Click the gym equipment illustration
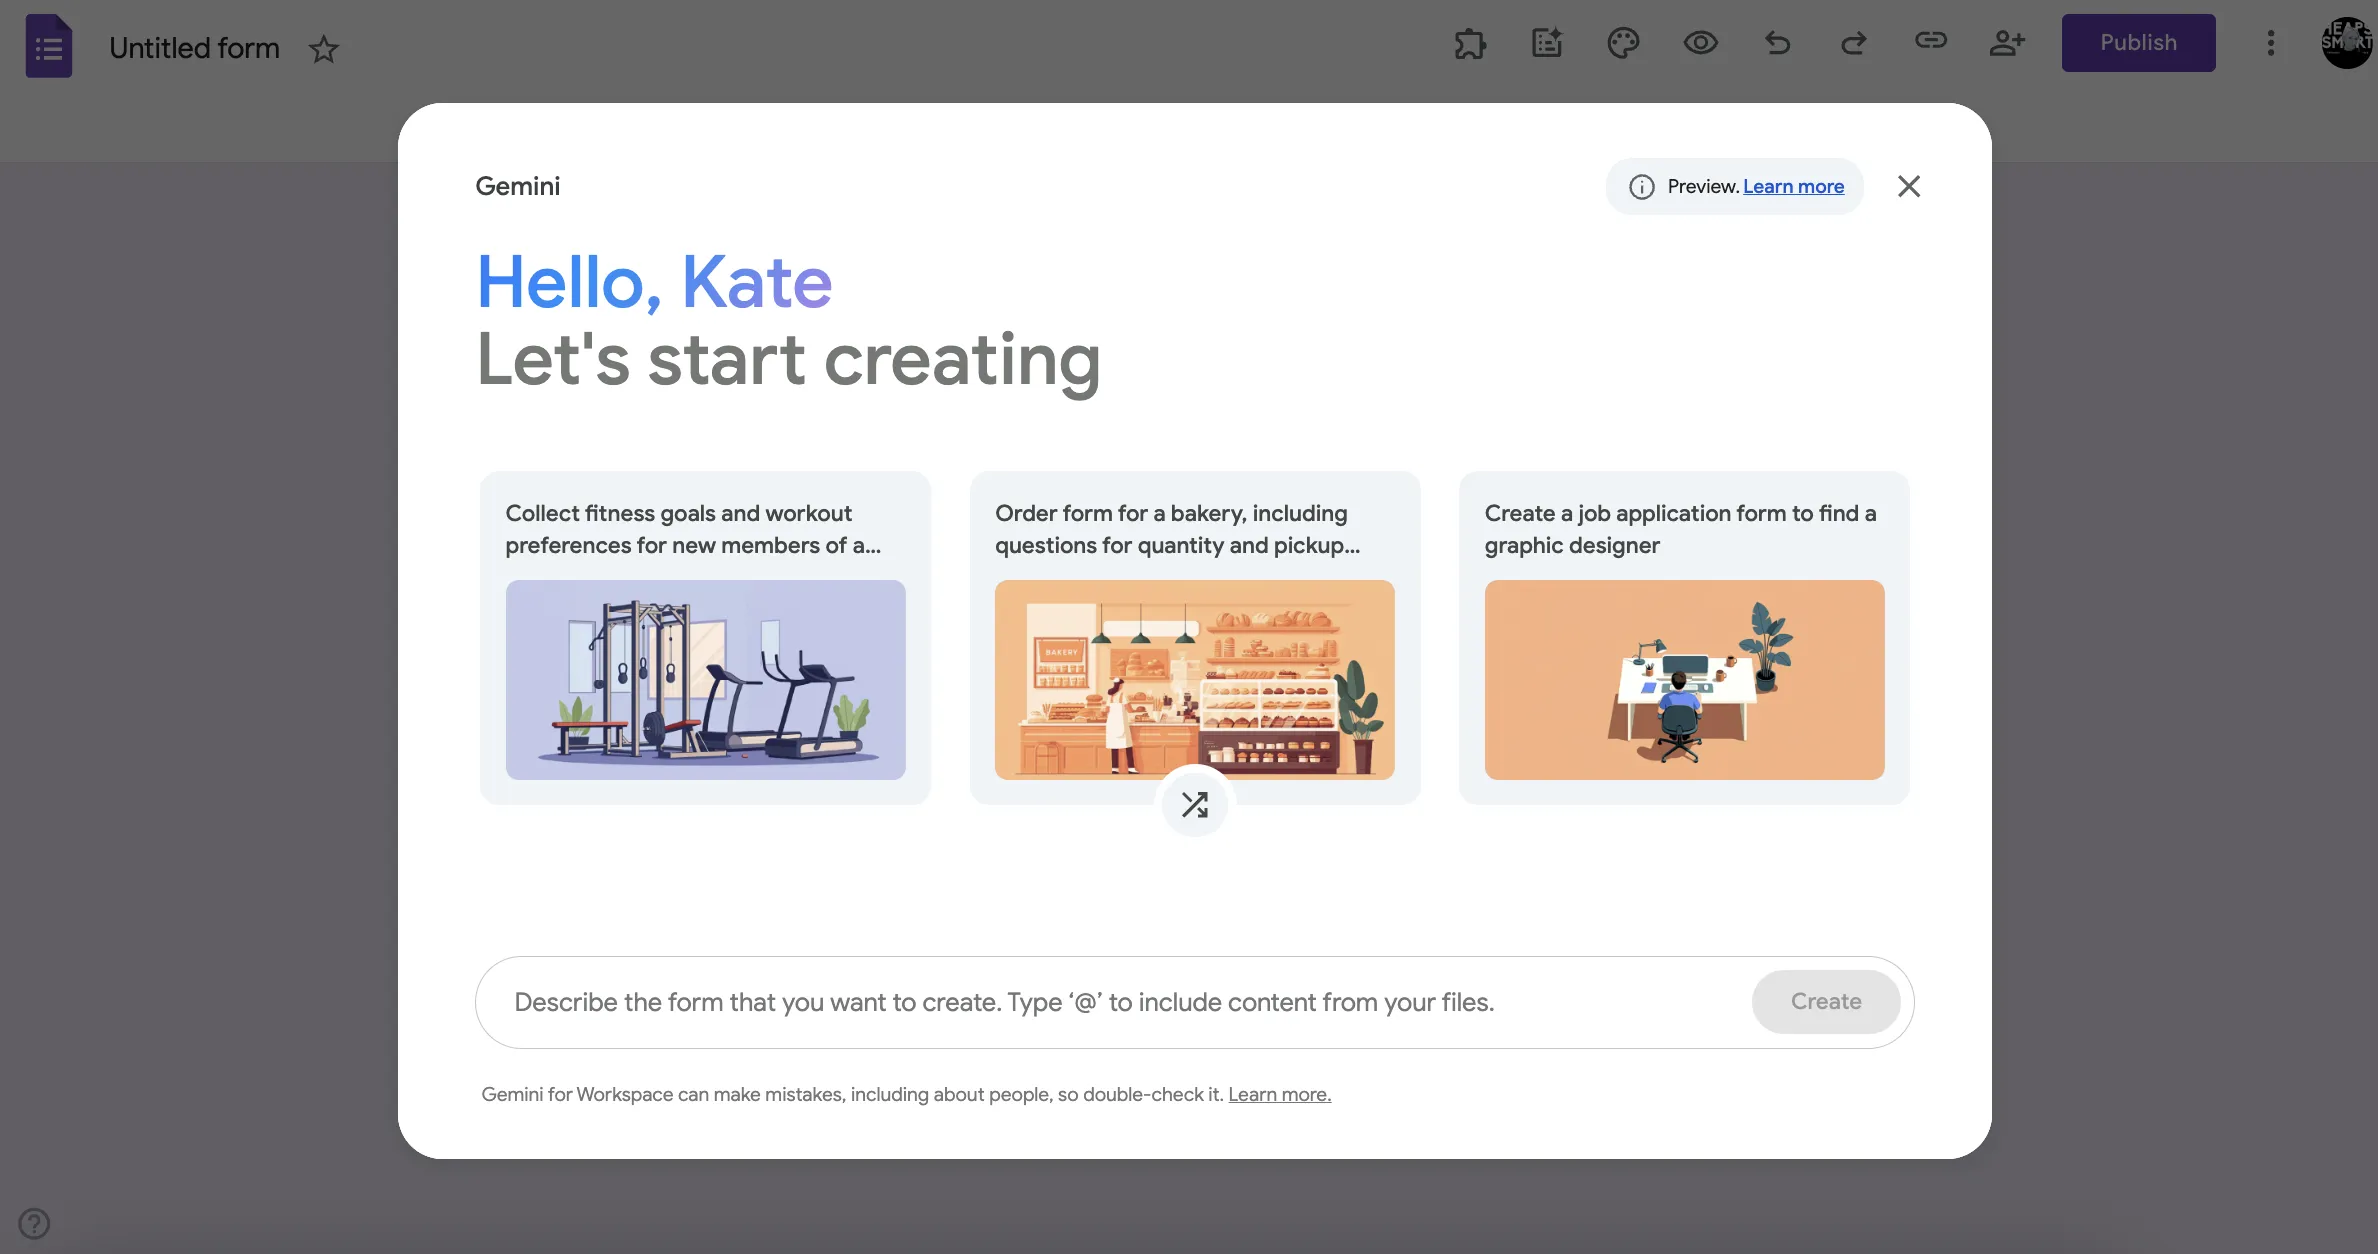This screenshot has height=1254, width=2378. pos(705,680)
